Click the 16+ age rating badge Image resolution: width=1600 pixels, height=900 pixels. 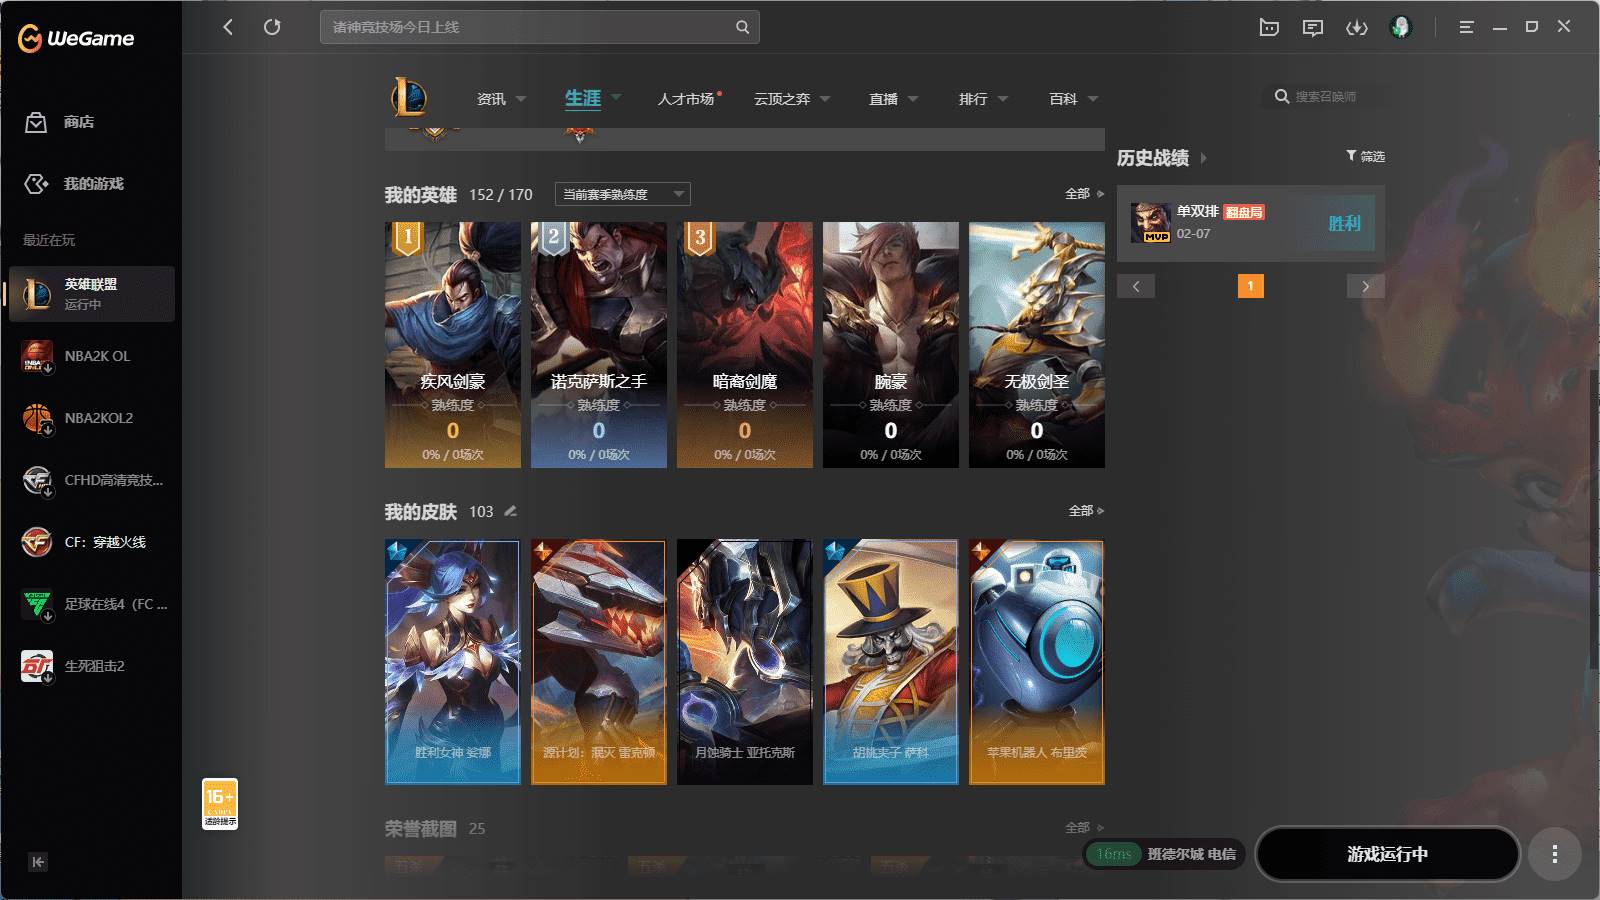220,804
